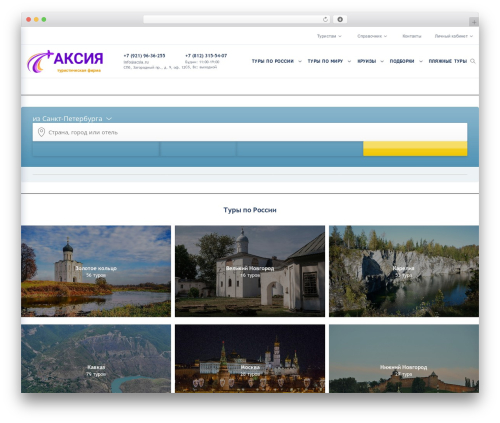
Task: Expand the Справочник dropdown
Action: coord(372,36)
